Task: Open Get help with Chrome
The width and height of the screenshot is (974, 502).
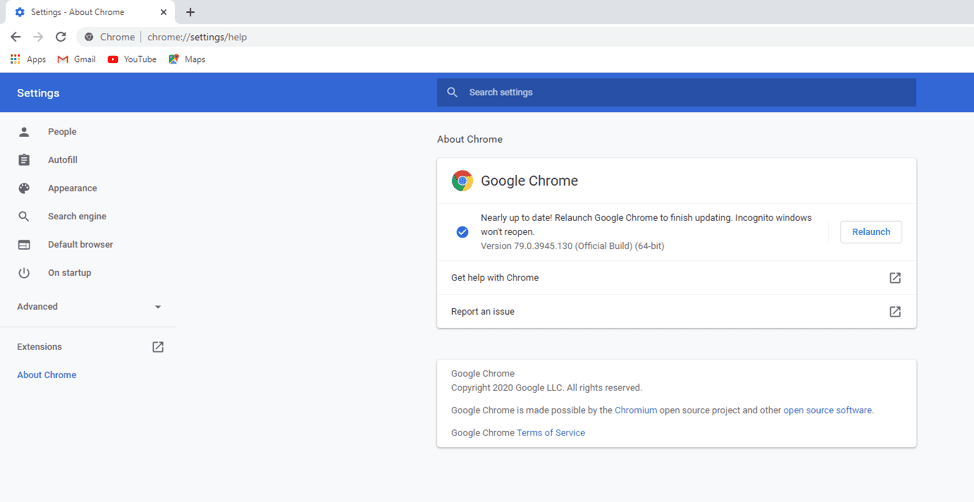Action: [x=676, y=278]
